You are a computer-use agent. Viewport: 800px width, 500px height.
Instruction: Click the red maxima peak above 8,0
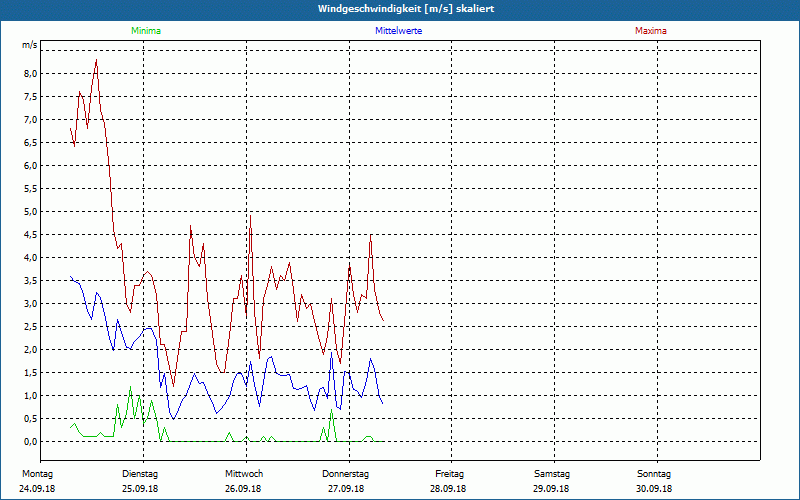point(96,60)
